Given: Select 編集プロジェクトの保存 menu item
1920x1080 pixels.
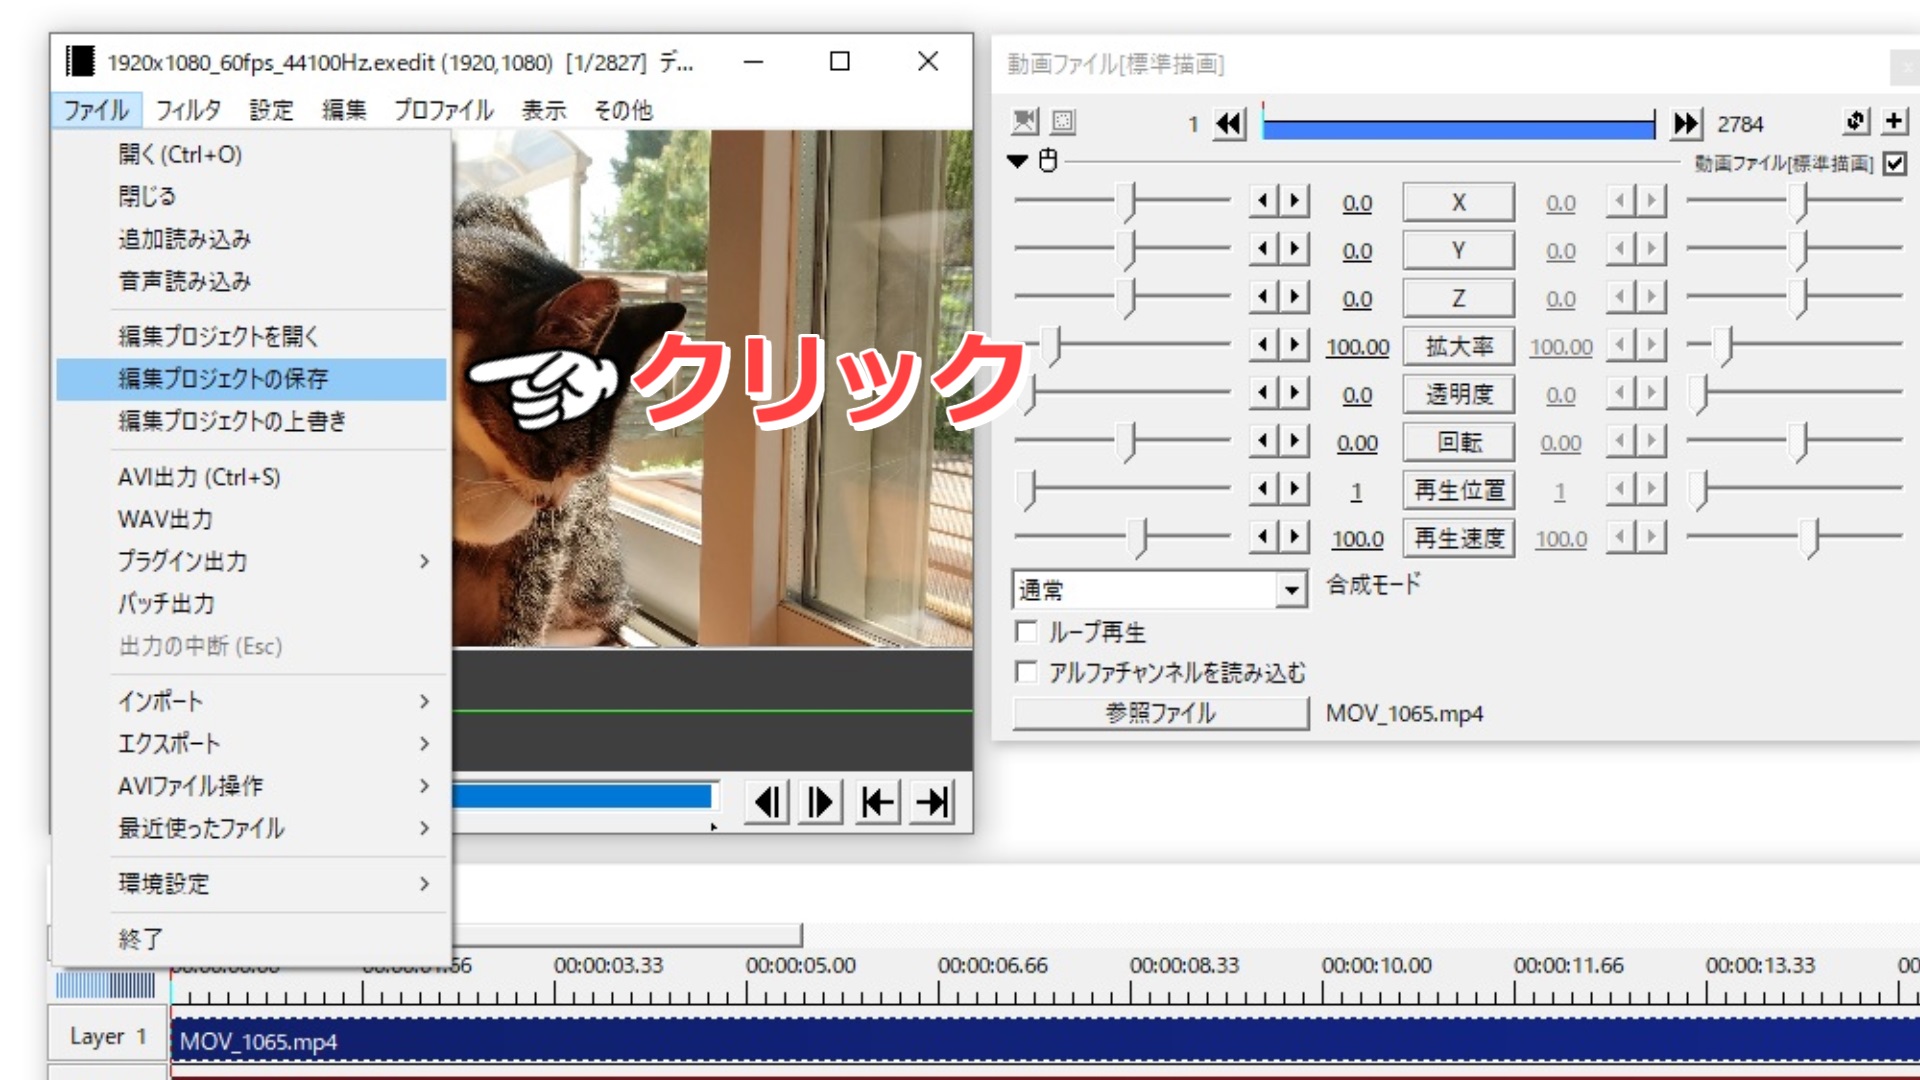Looking at the screenshot, I should coord(250,379).
